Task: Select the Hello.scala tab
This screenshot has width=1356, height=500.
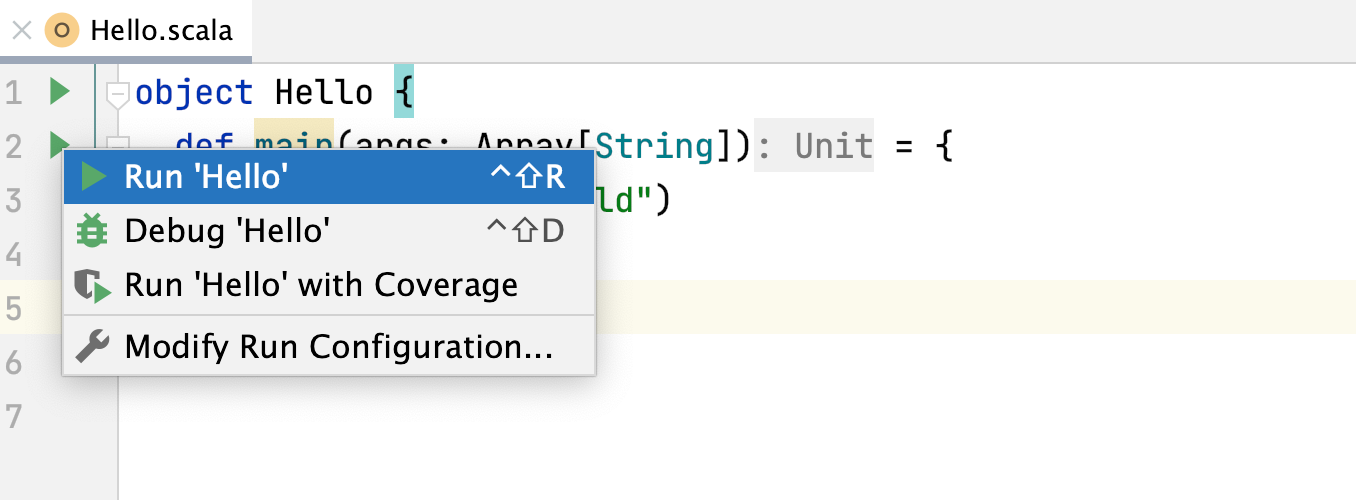Action: point(161,30)
